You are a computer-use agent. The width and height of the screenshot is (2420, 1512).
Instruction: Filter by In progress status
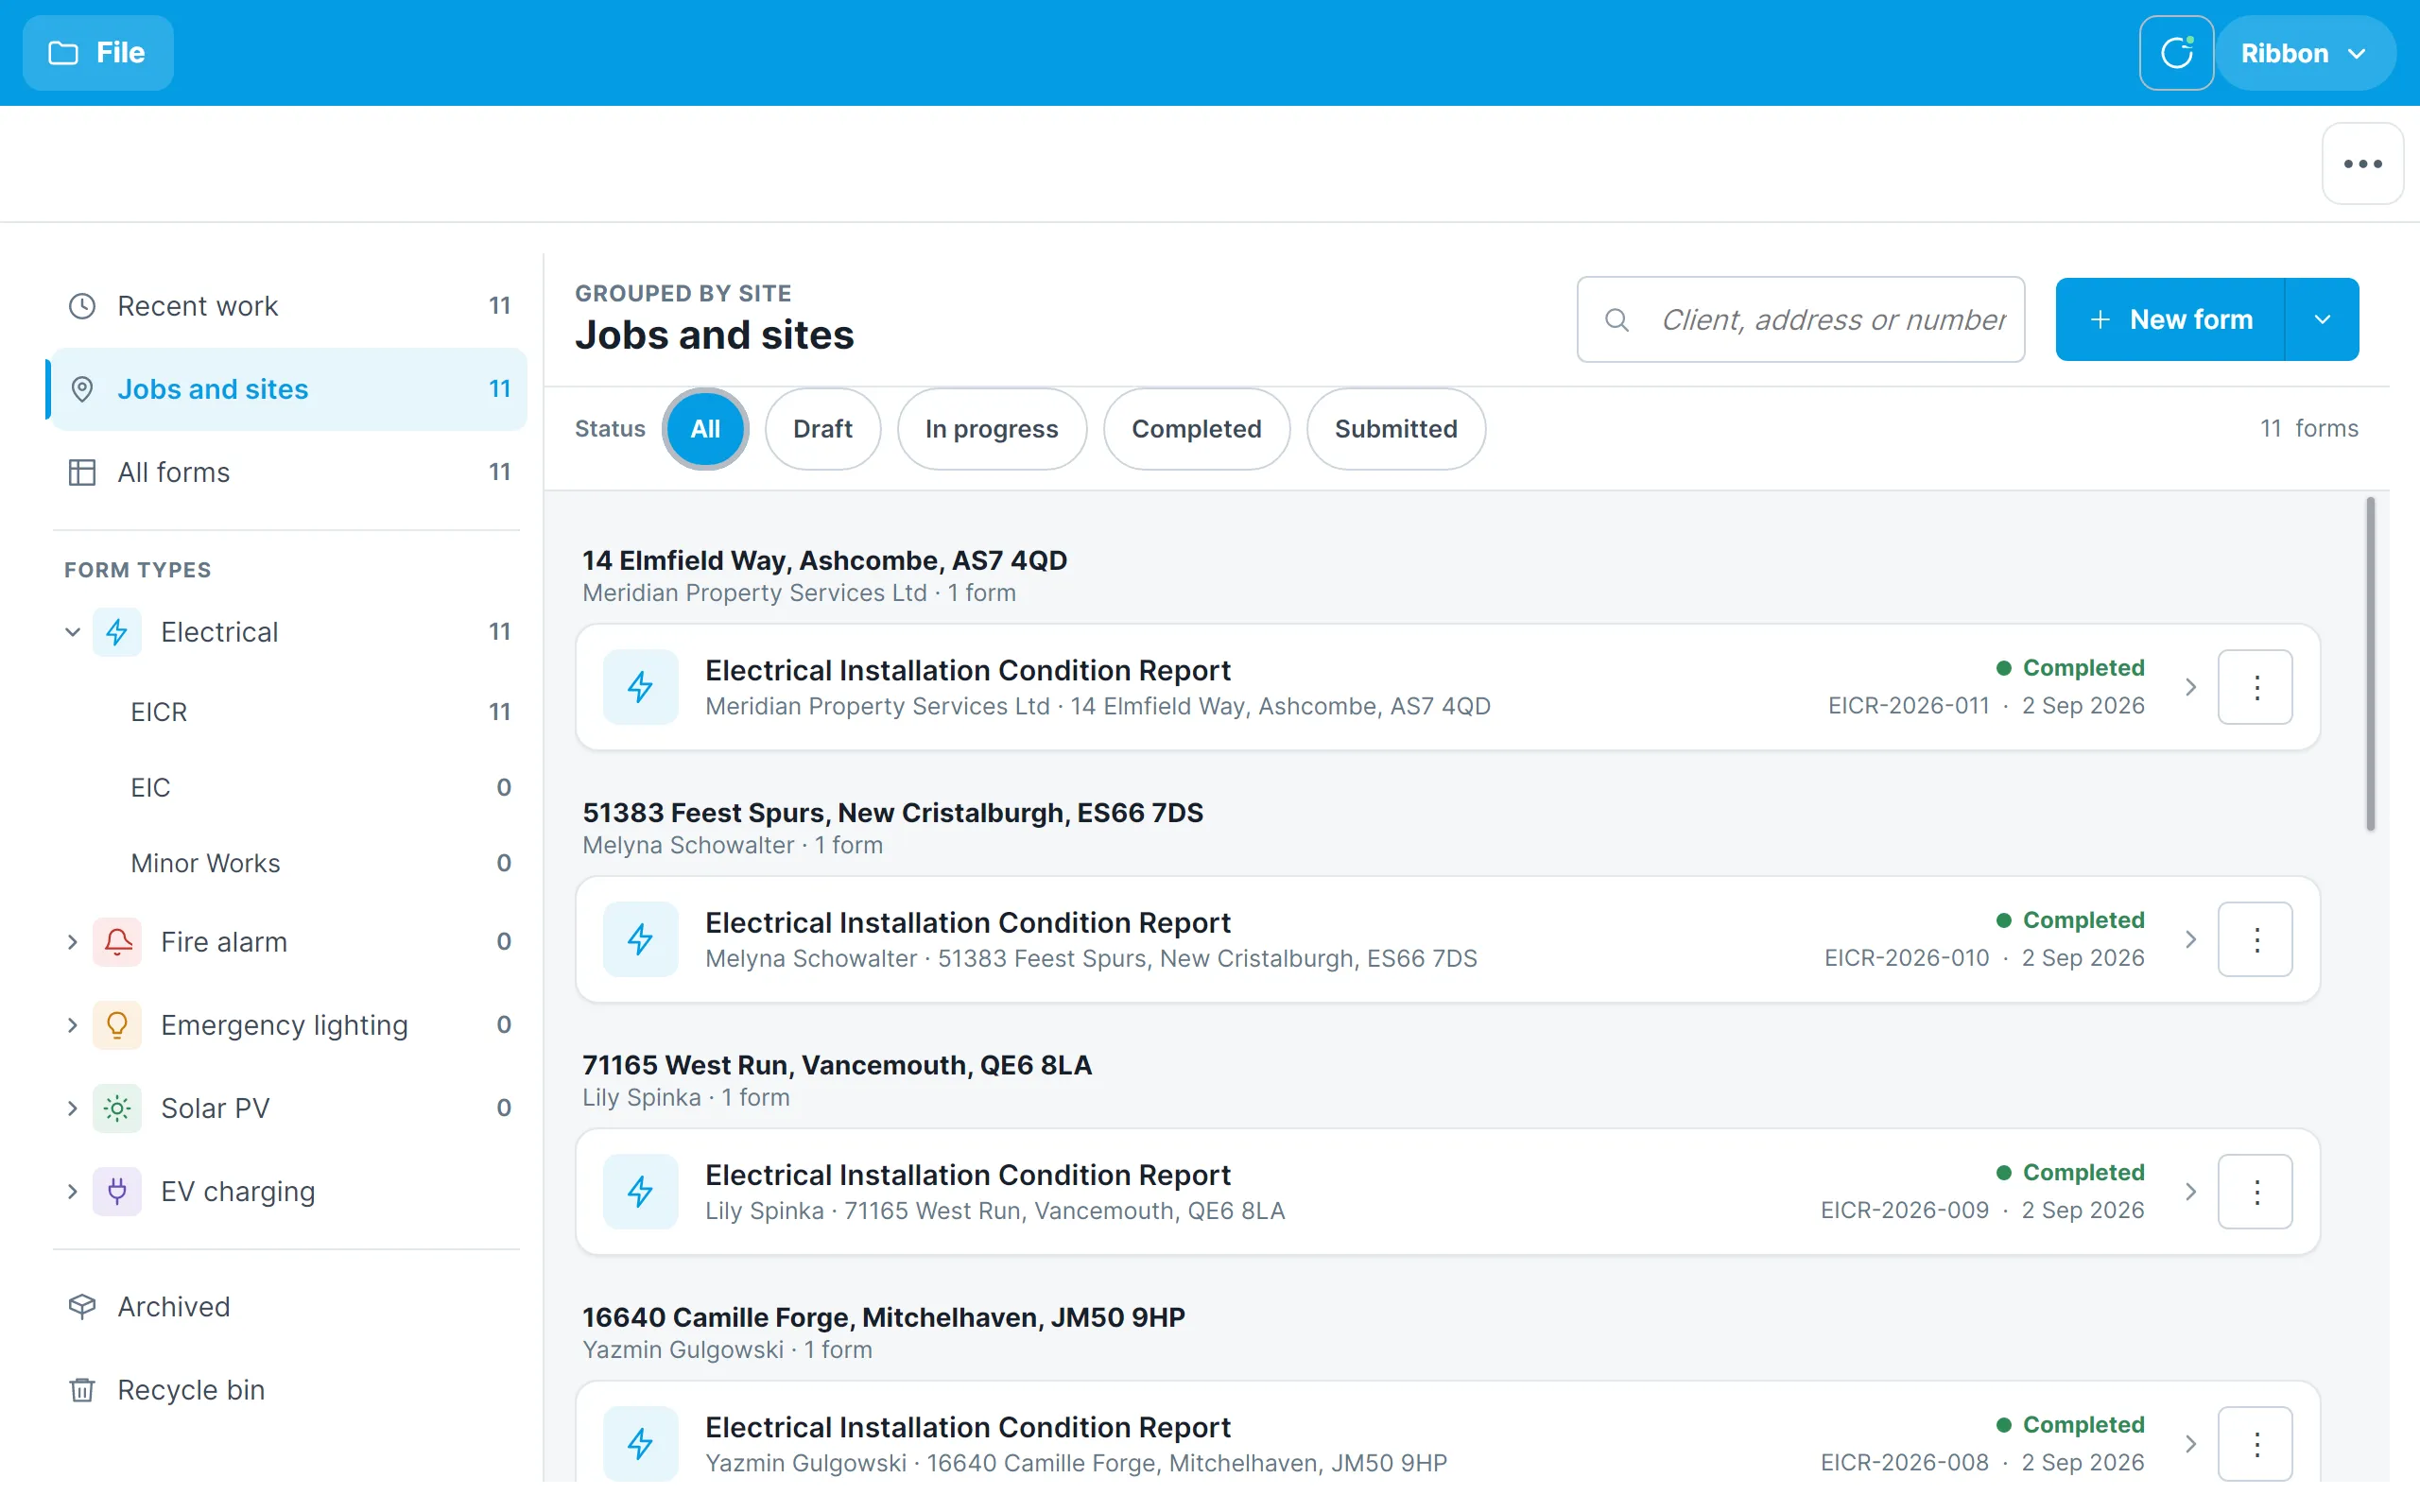pyautogui.click(x=991, y=429)
